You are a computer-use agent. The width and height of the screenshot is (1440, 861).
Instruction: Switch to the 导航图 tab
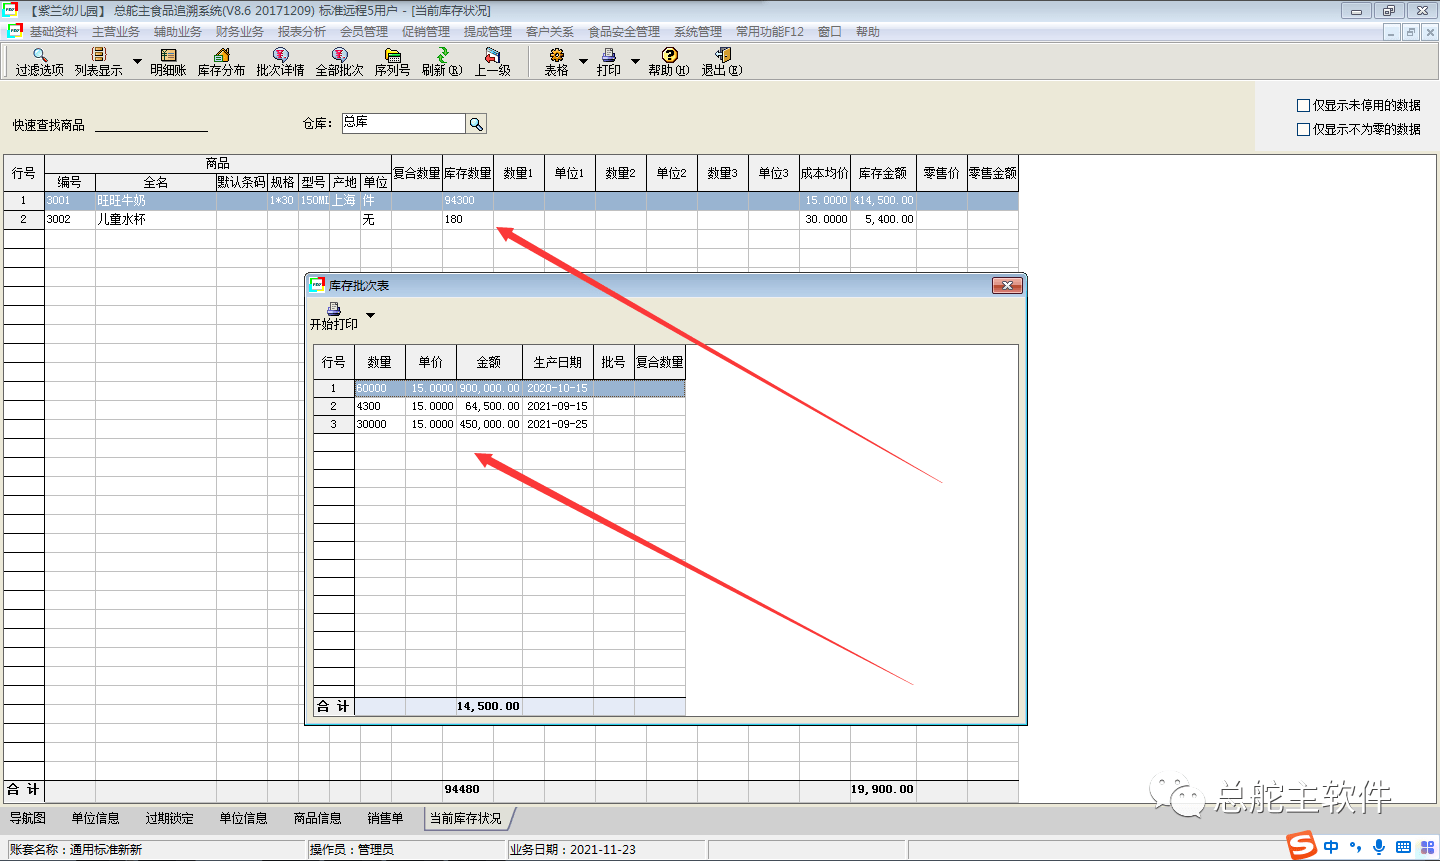(x=28, y=818)
